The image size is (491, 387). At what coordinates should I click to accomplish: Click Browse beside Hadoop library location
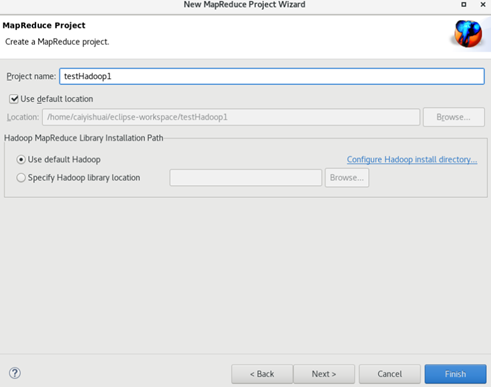(x=347, y=178)
